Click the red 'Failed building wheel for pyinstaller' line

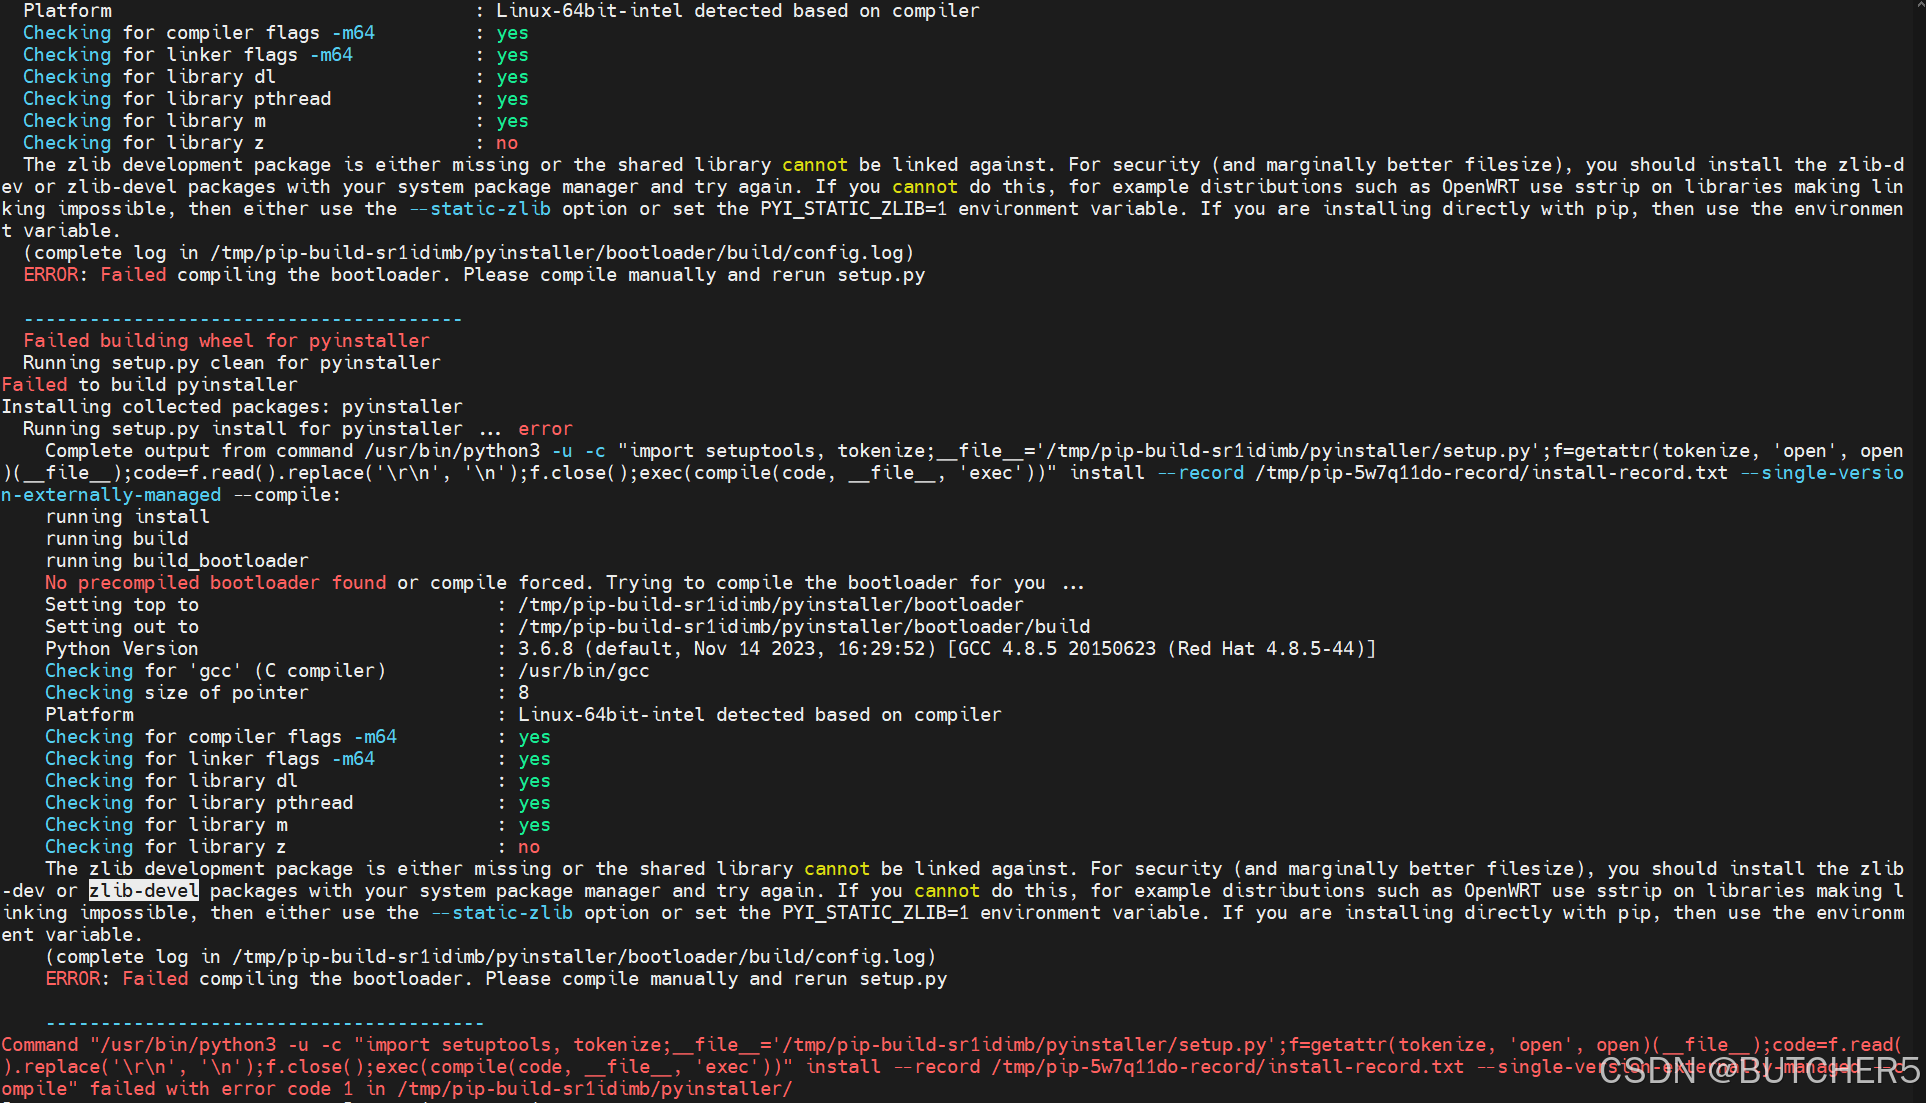tap(226, 341)
